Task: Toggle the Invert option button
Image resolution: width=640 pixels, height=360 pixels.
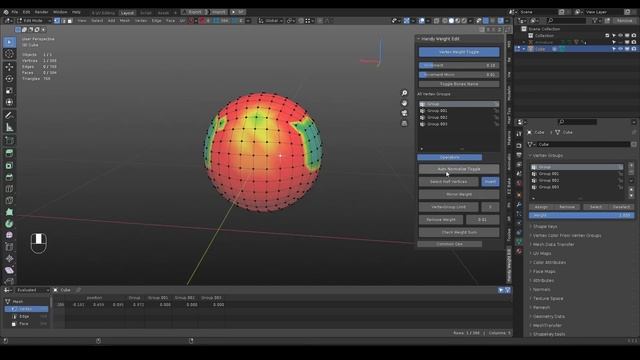Action: tap(490, 182)
